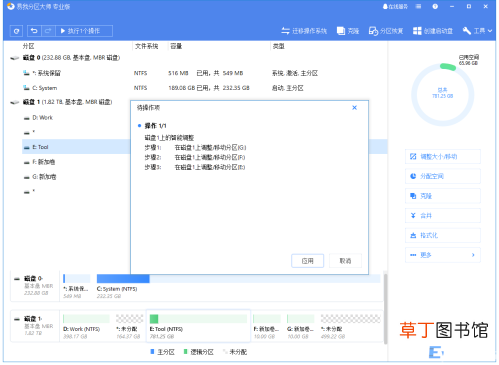Click the 容量 column header
499x365 pixels.
pyautogui.click(x=176, y=46)
